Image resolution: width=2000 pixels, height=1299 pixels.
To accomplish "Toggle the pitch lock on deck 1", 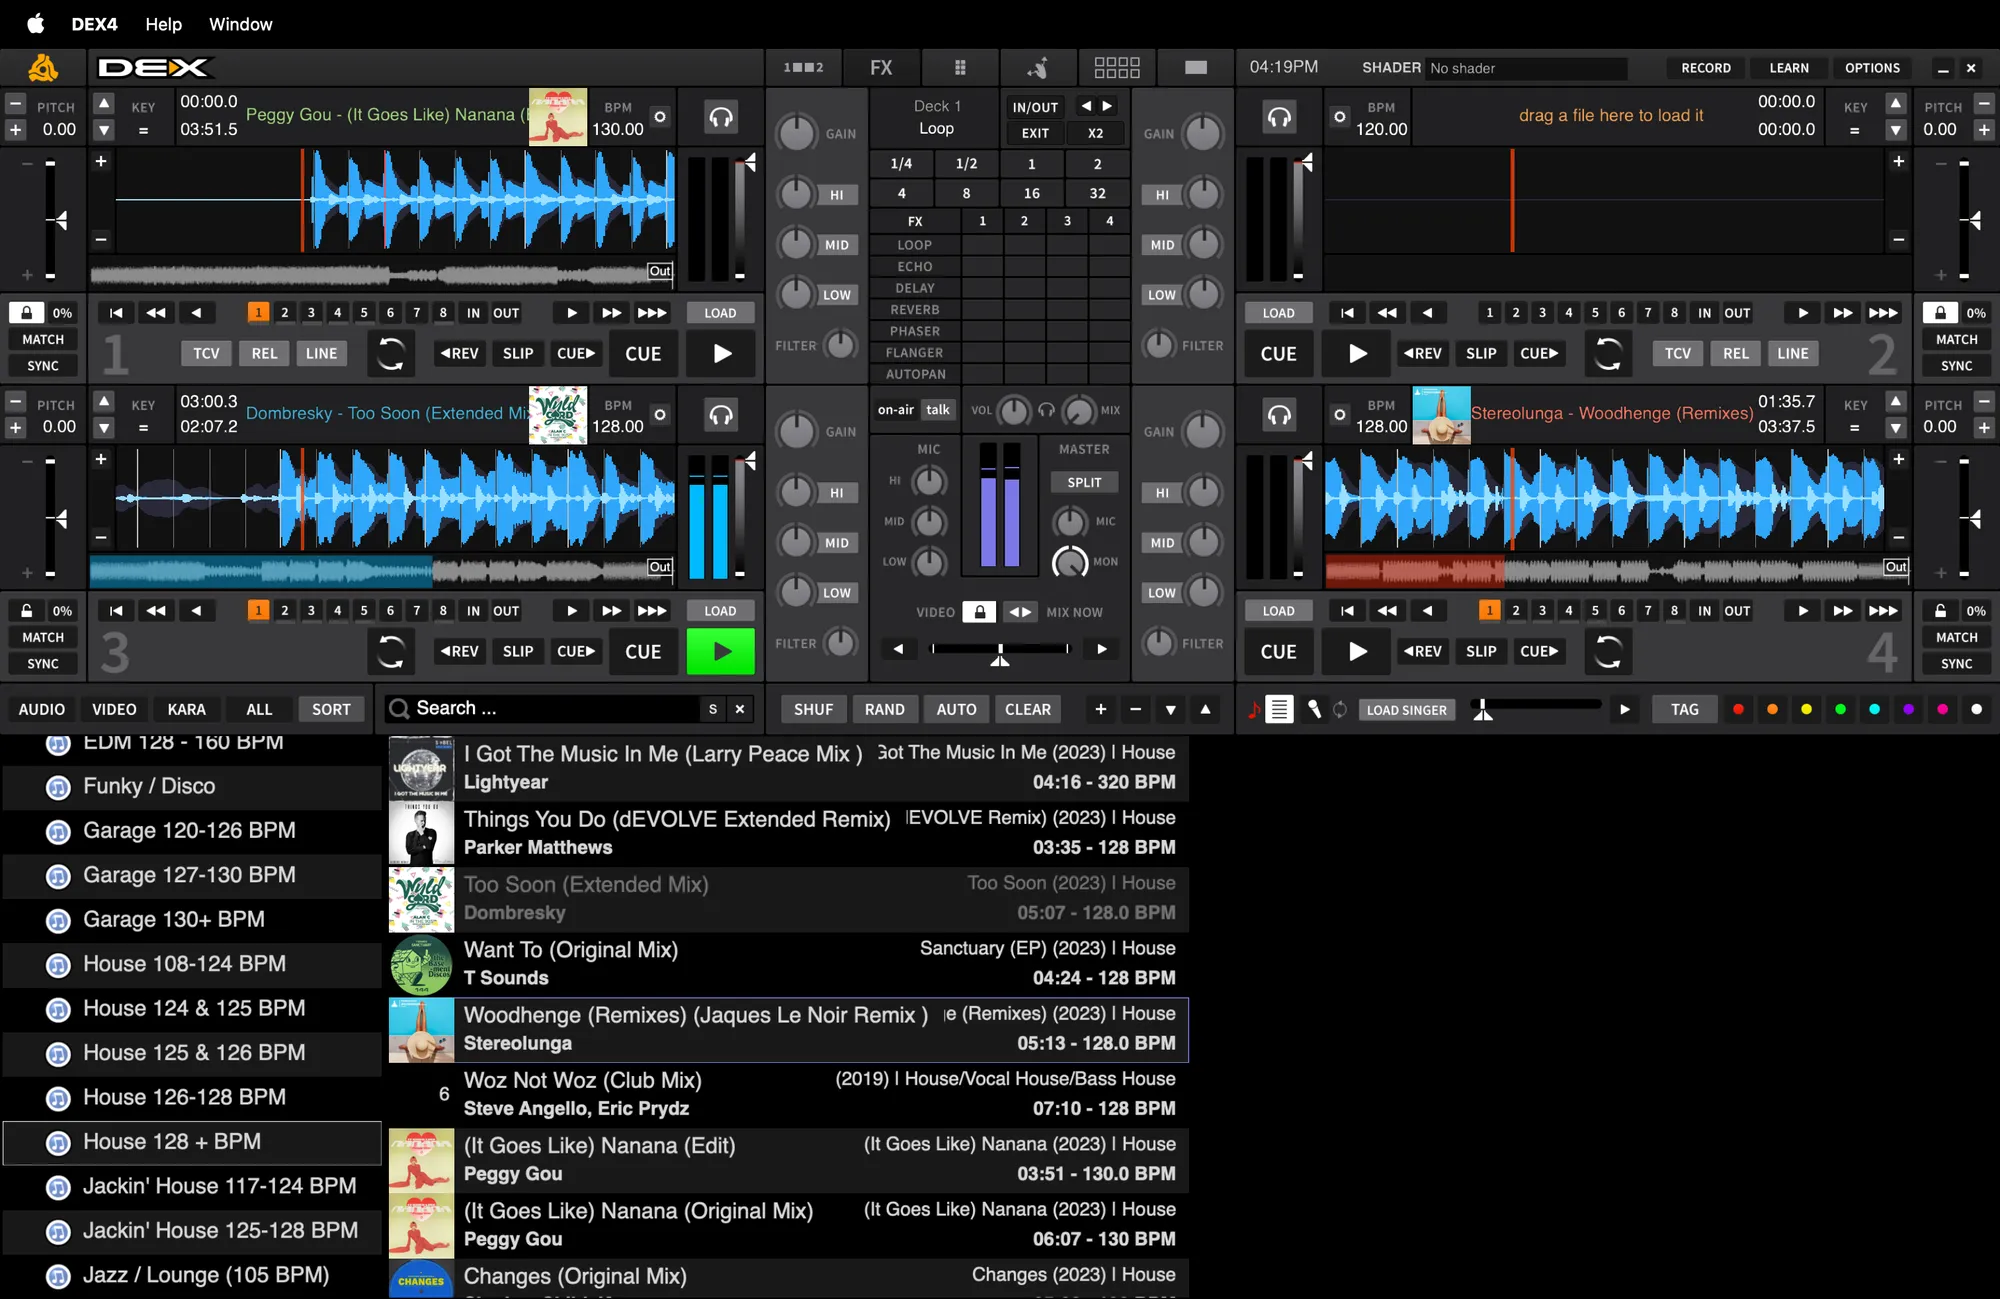I will [x=27, y=313].
